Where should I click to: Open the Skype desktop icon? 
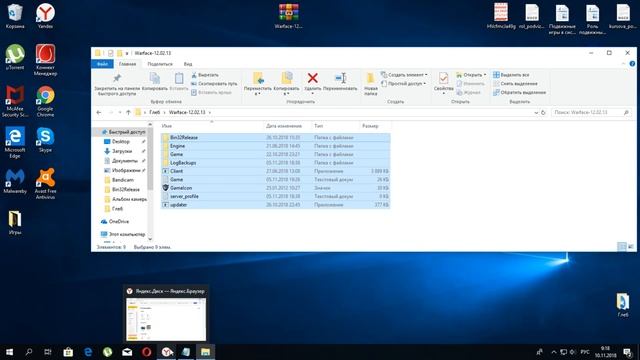coord(45,139)
